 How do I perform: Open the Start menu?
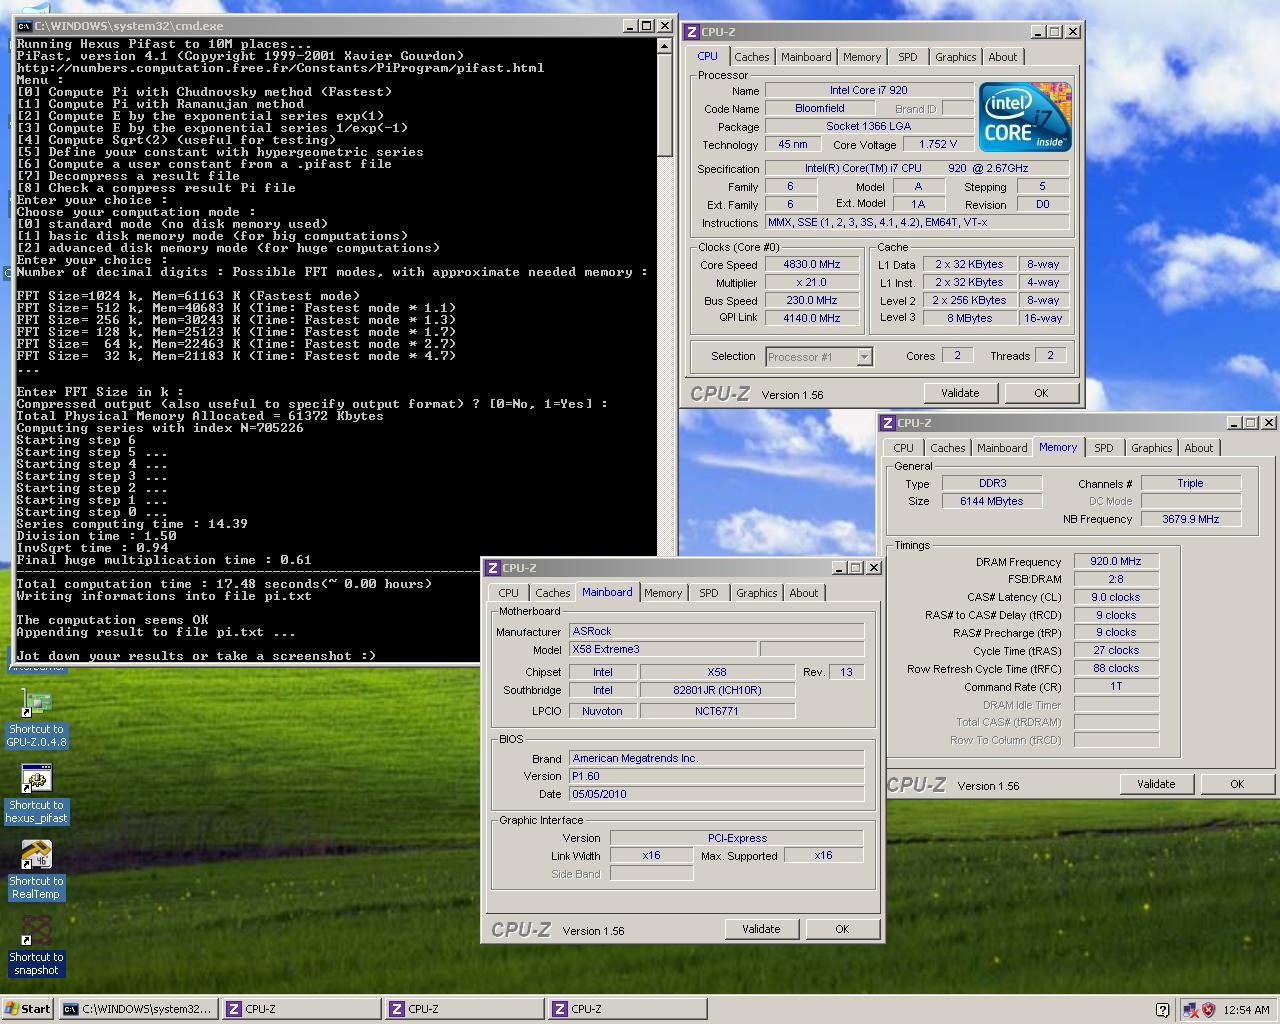click(x=28, y=1009)
